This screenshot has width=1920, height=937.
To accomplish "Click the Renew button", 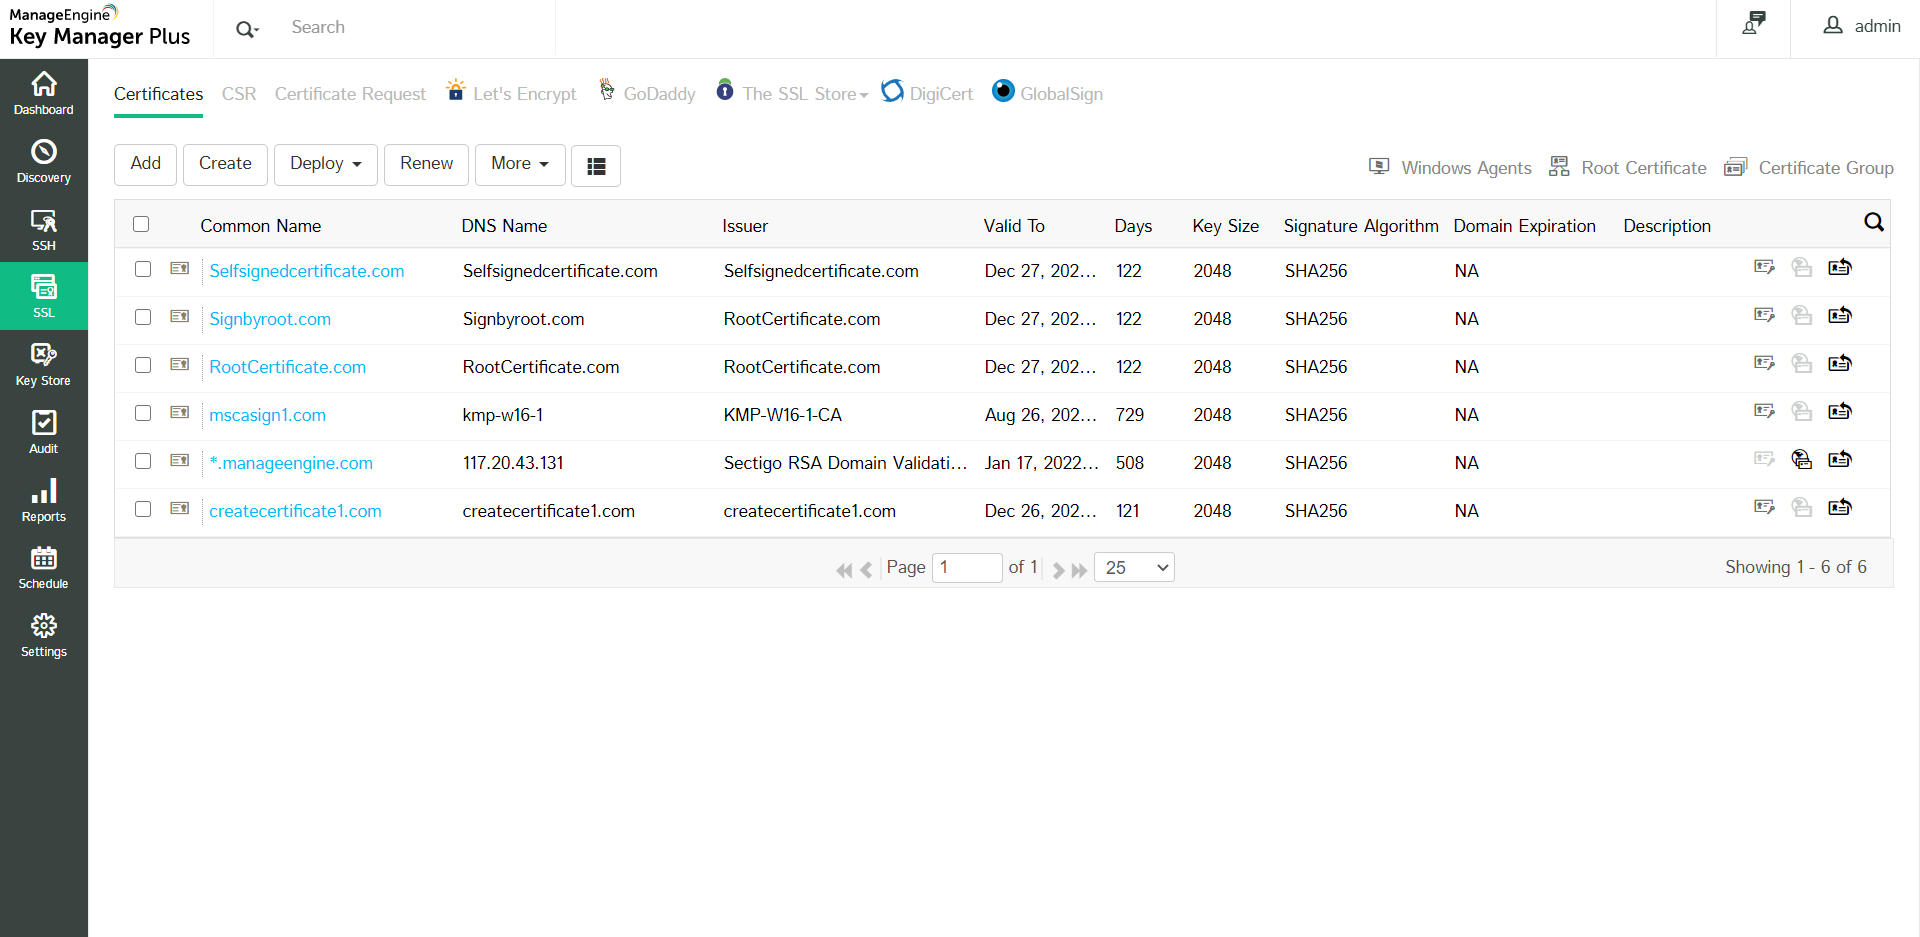I will tap(426, 164).
